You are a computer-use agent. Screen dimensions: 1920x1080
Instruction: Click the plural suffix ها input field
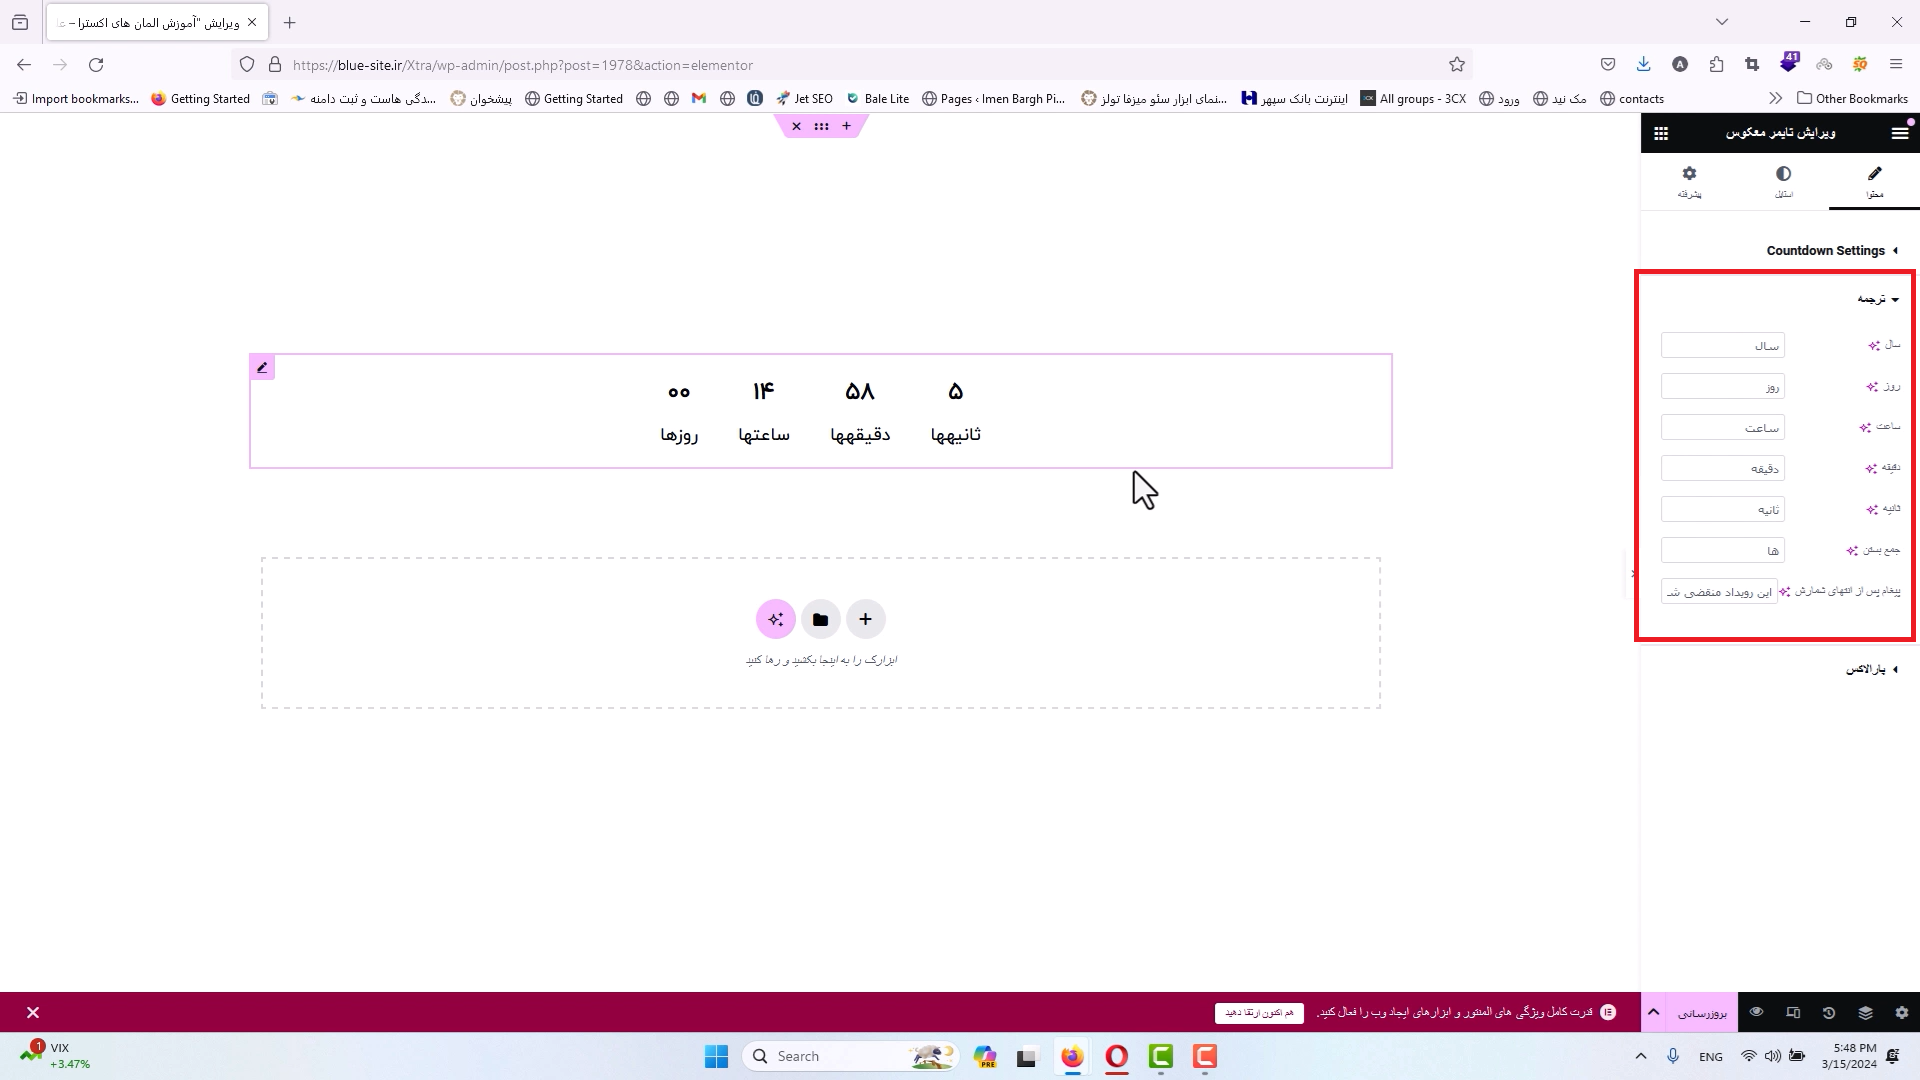[x=1722, y=550]
